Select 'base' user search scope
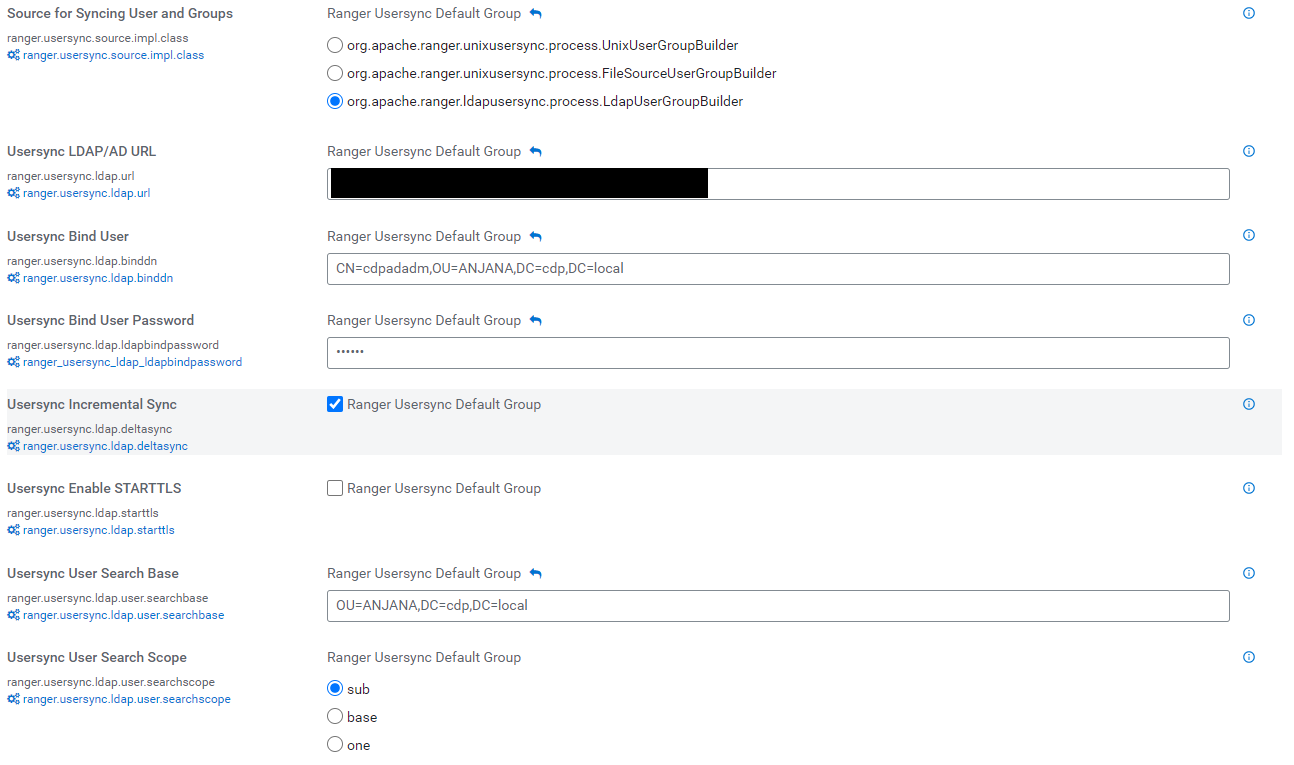Screen dimensions: 1294x765 (336, 717)
